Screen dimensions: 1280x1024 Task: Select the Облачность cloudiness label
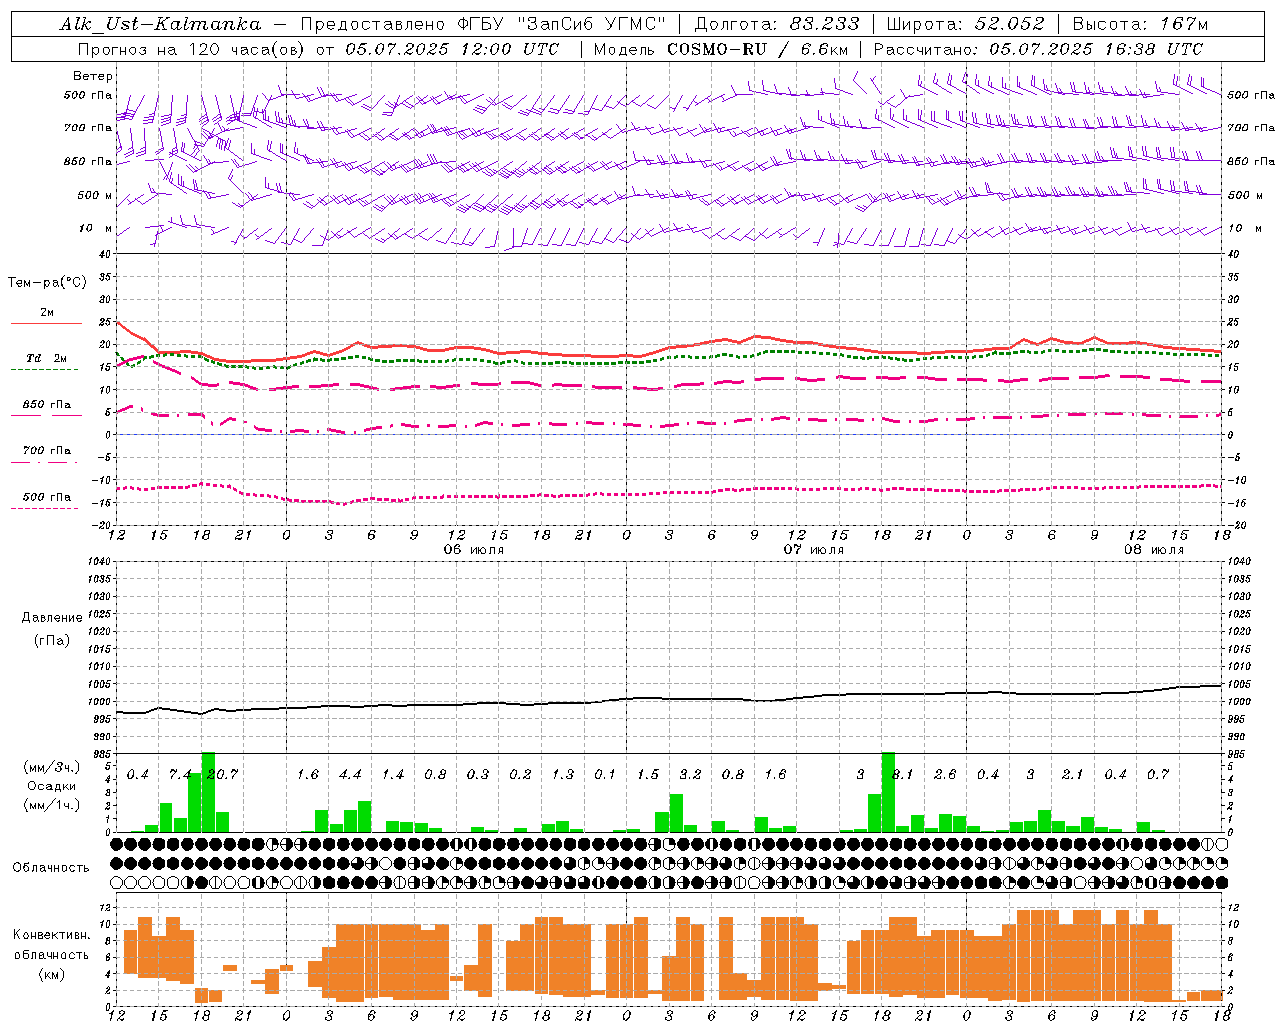click(x=51, y=867)
